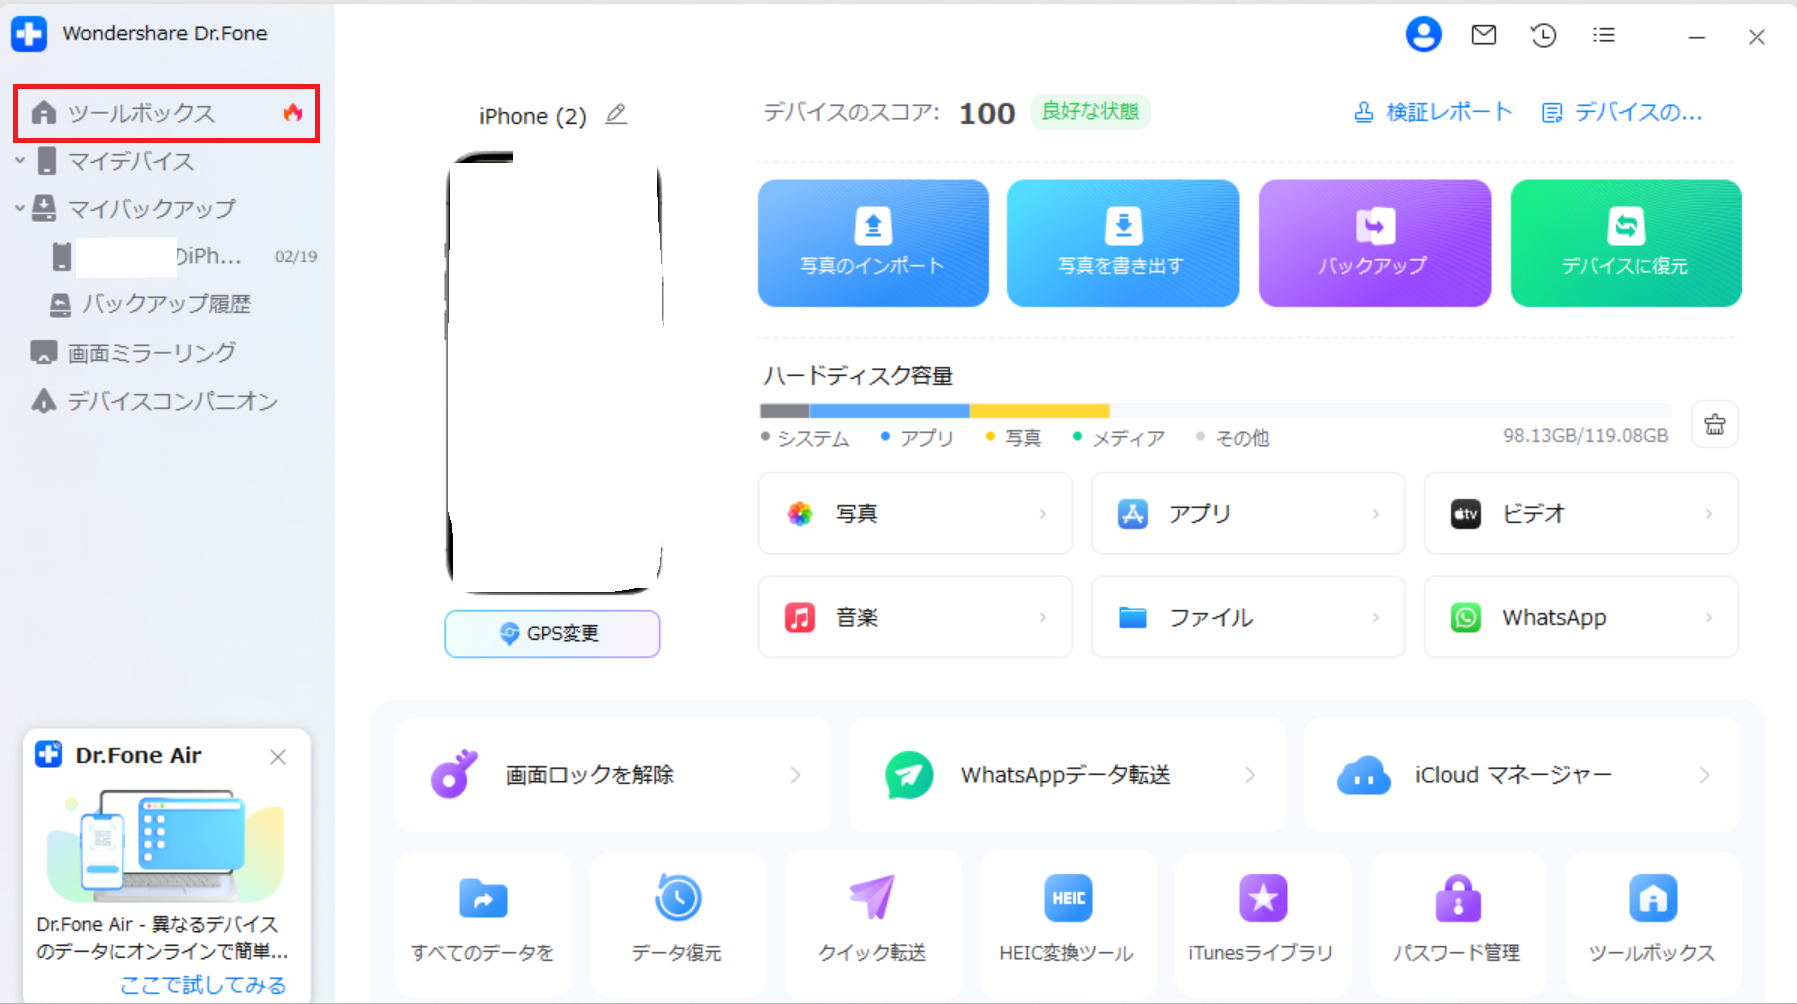
Task: Open the list menu icon in title bar
Action: [1604, 35]
